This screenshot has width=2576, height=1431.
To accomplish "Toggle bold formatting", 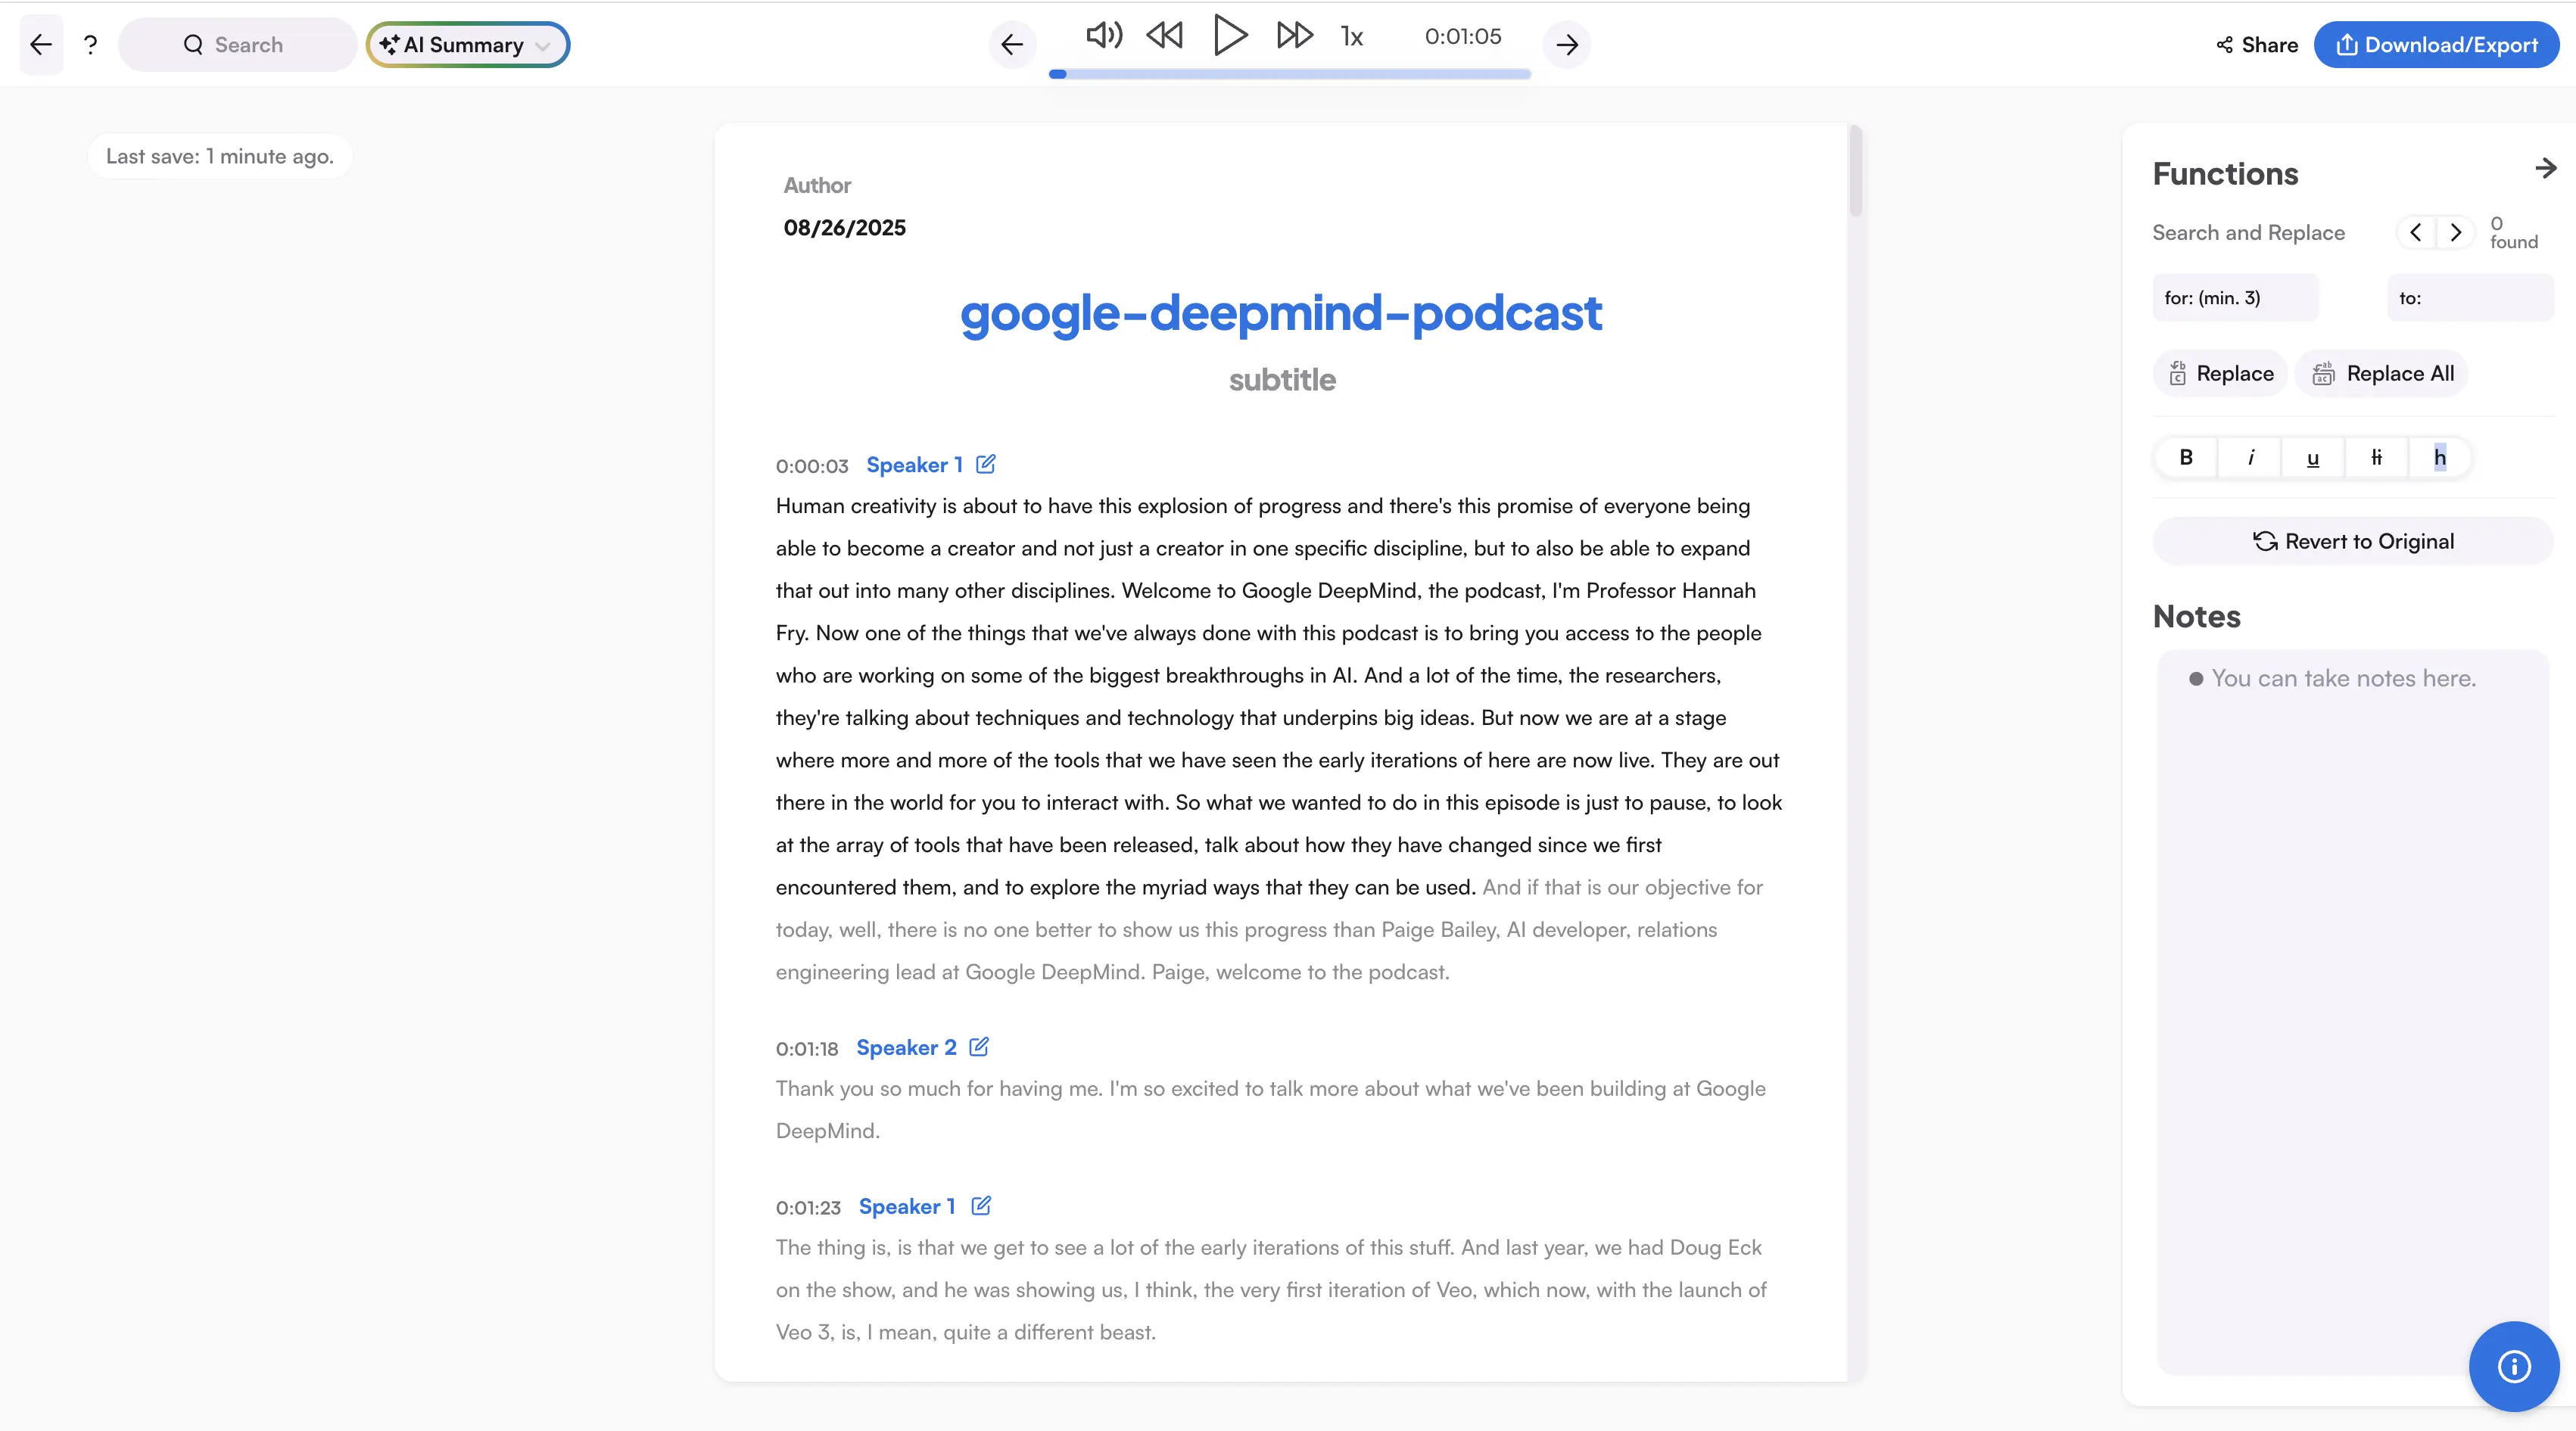I will coord(2186,457).
